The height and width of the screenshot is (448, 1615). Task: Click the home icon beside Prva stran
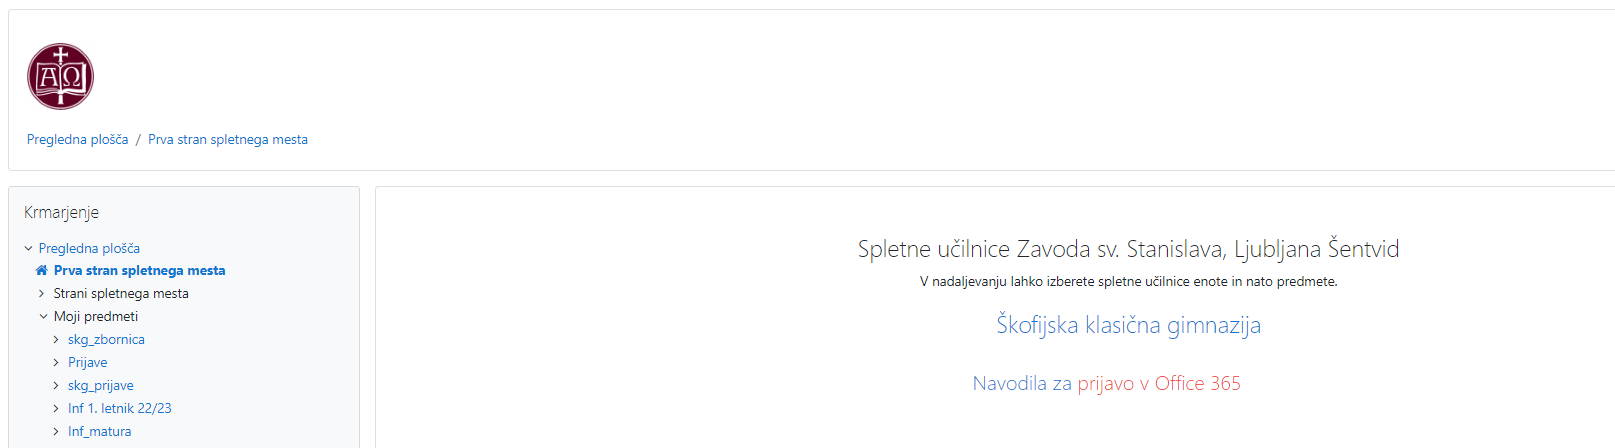[41, 270]
